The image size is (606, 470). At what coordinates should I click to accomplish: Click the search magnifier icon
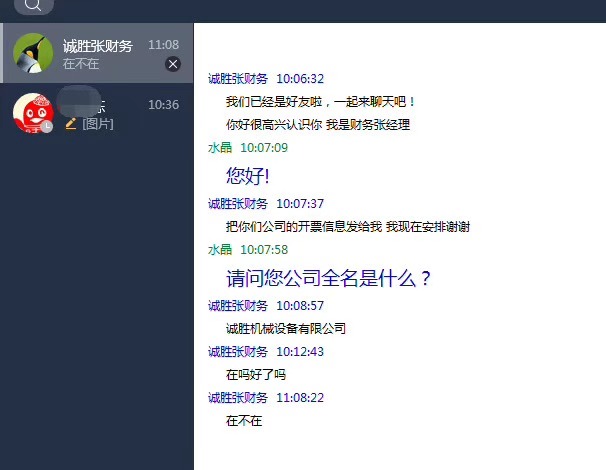click(x=33, y=5)
